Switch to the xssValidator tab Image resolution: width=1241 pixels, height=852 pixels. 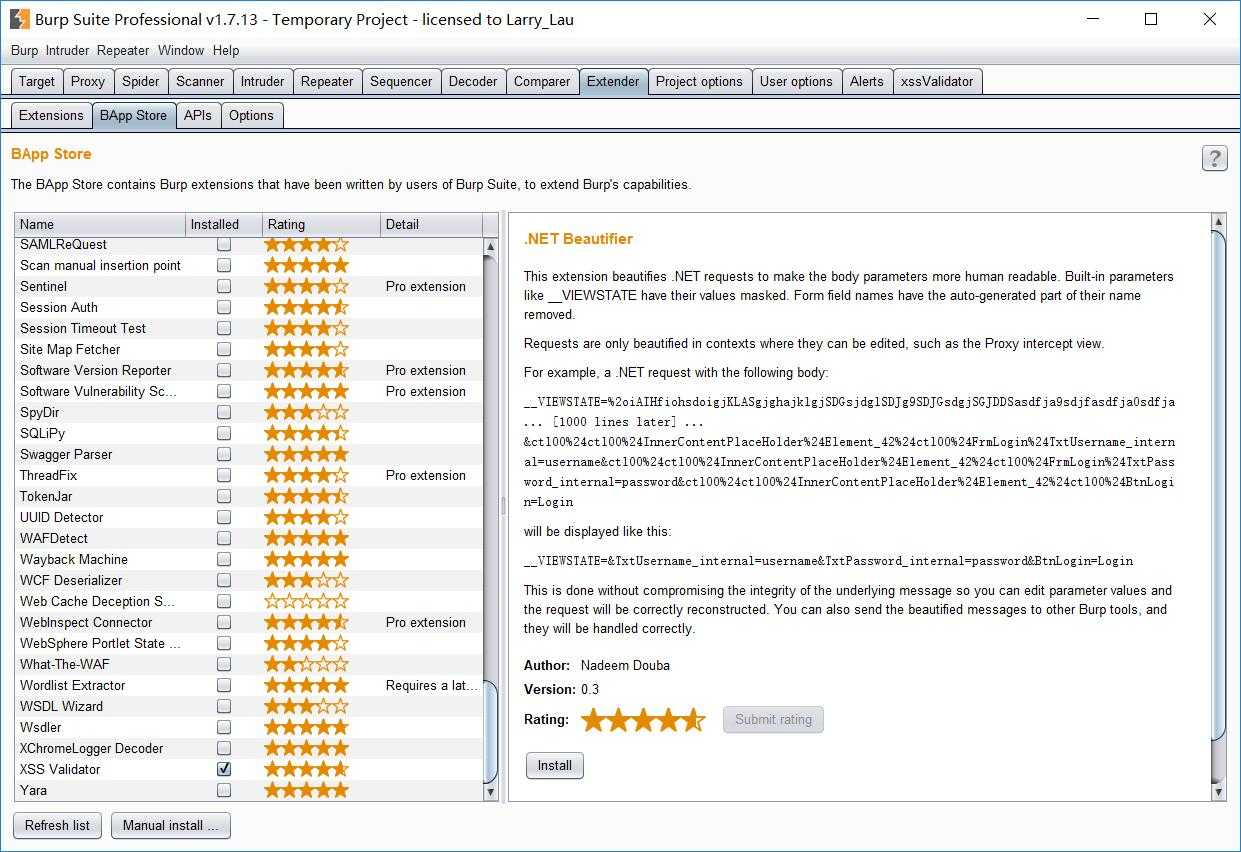click(937, 81)
